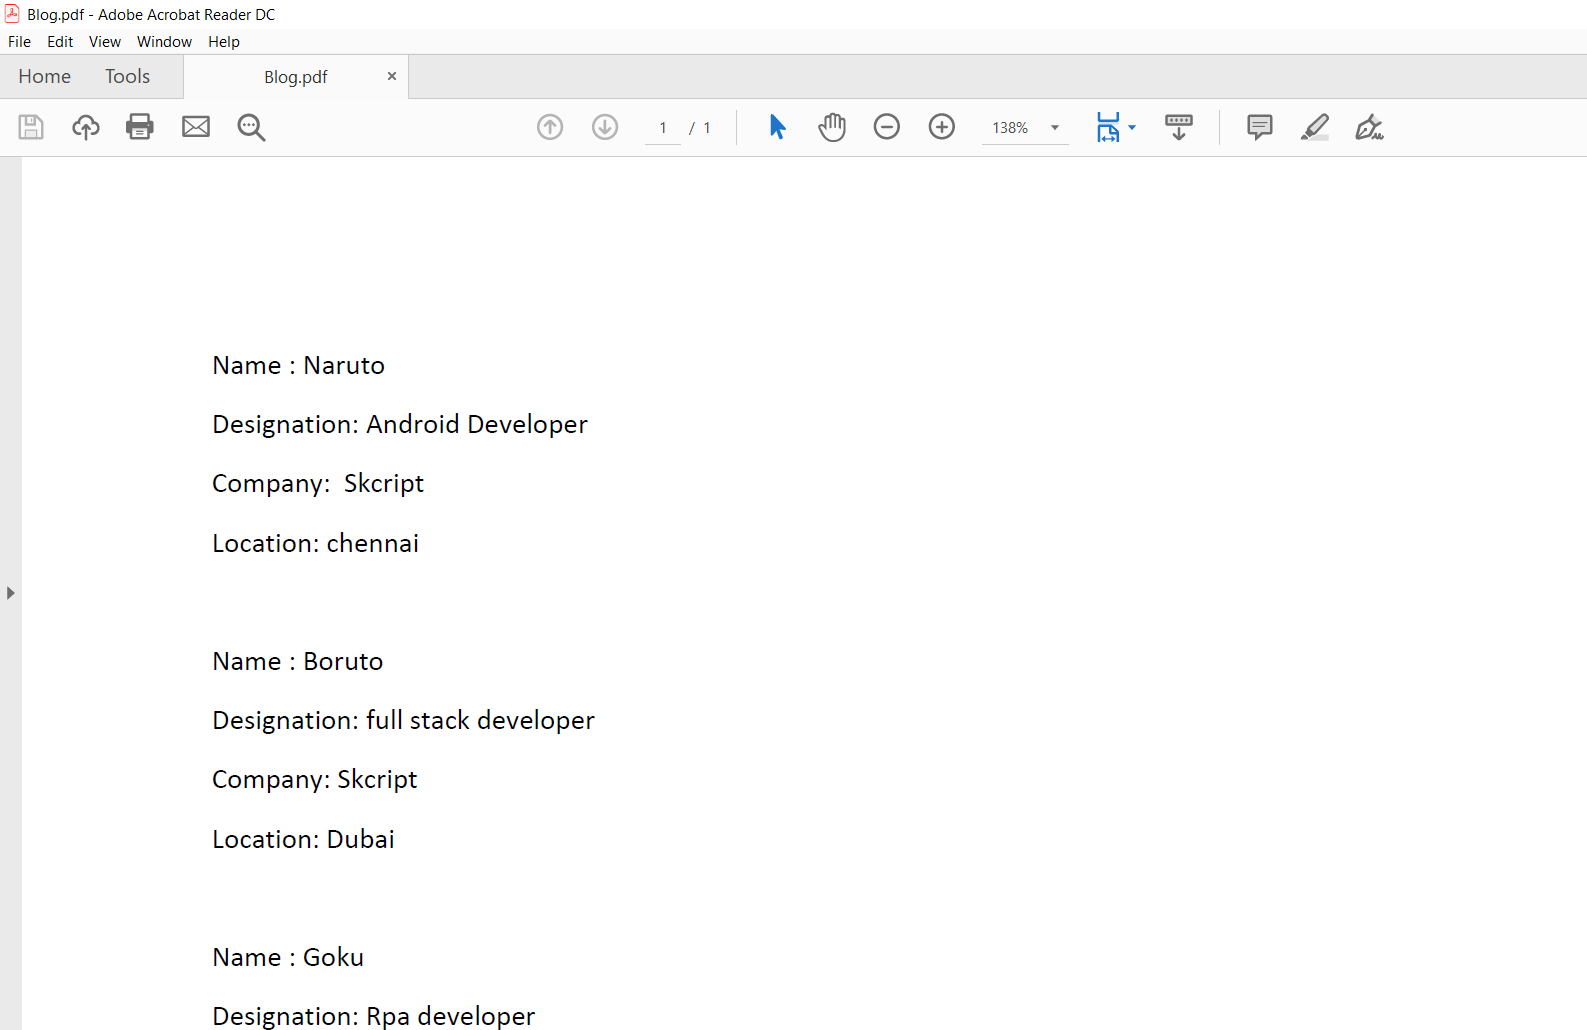This screenshot has width=1587, height=1030.
Task: Open the Find text magnifier tool
Action: click(251, 127)
